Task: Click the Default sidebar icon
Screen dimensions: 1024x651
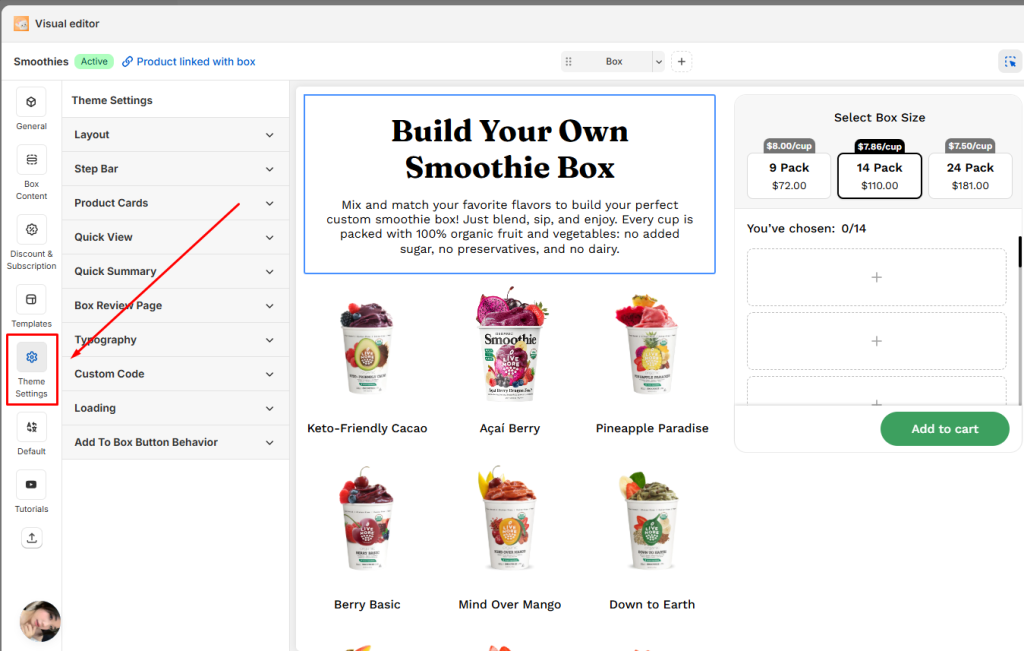Action: 31,427
